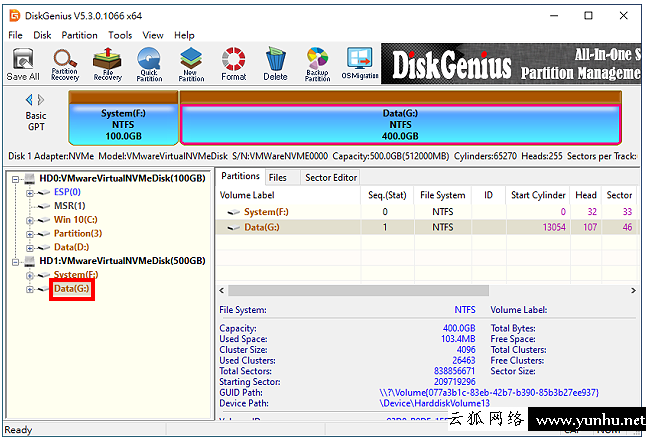Collapse the HD0 disk tree node

(x=16, y=180)
